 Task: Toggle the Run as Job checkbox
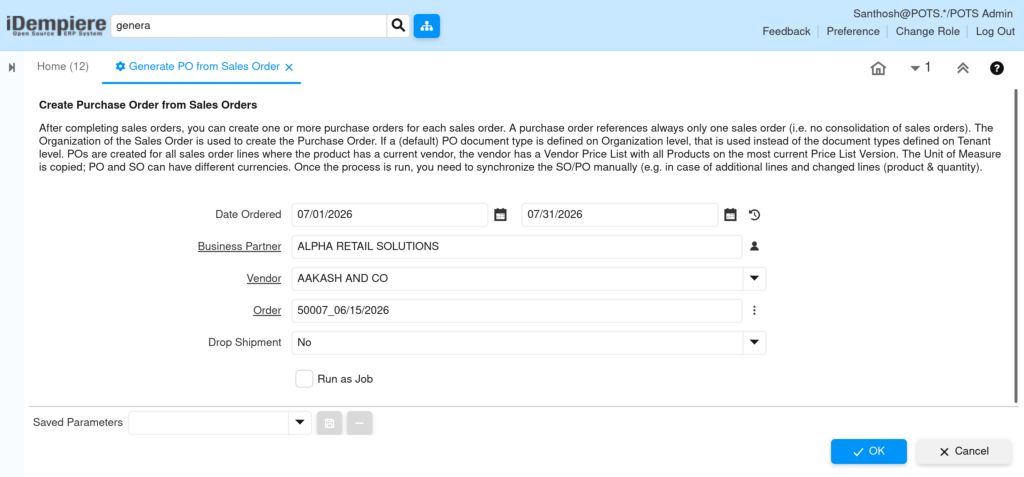[304, 378]
